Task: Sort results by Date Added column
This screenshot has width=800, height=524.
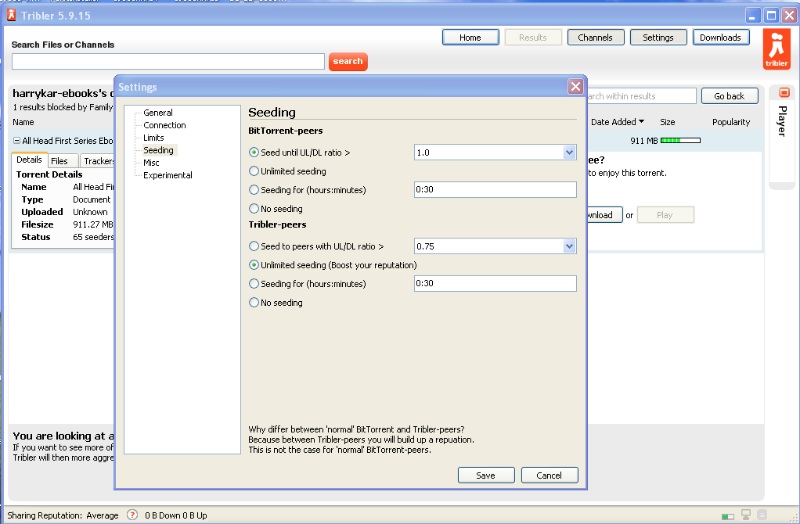Action: click(616, 122)
